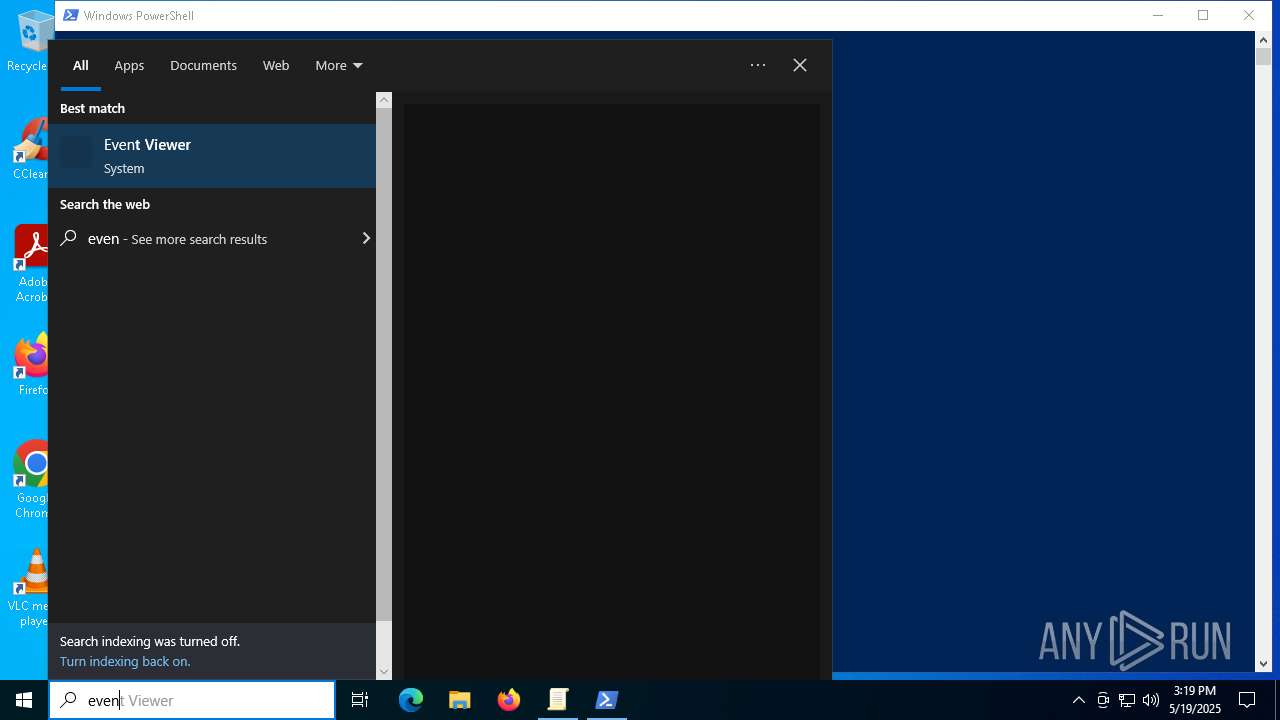This screenshot has height=720, width=1280.
Task: Select VLC media player desktop shortcut
Action: tap(30, 588)
